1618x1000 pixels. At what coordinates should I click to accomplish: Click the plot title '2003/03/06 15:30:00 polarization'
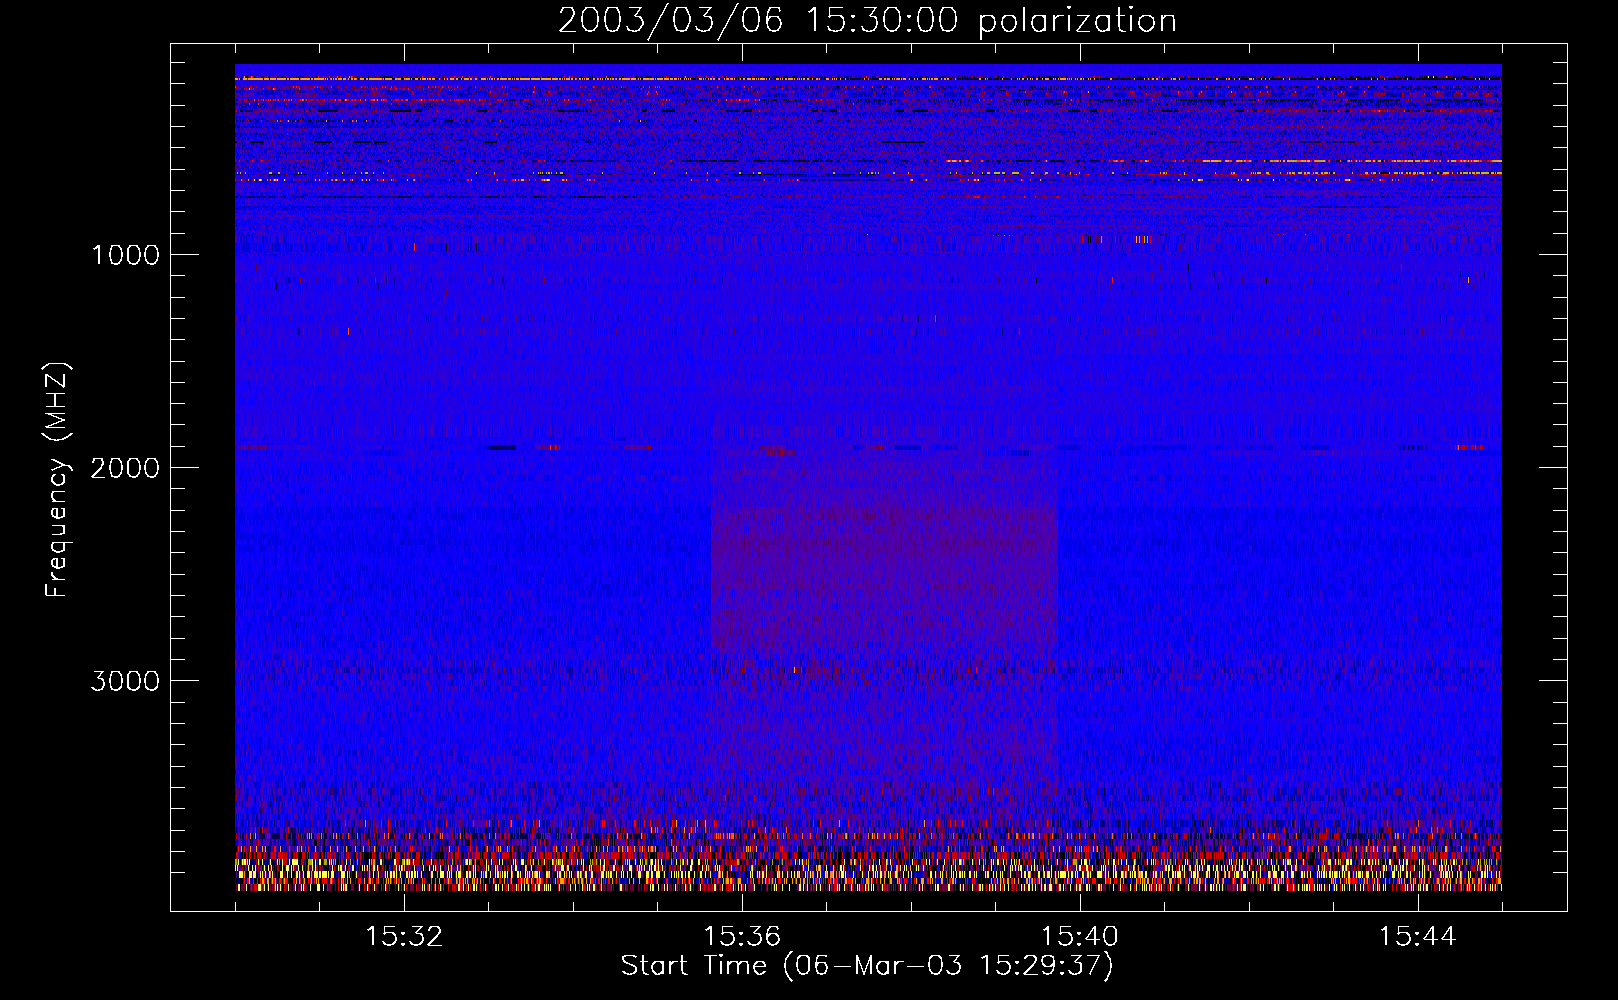tap(867, 21)
